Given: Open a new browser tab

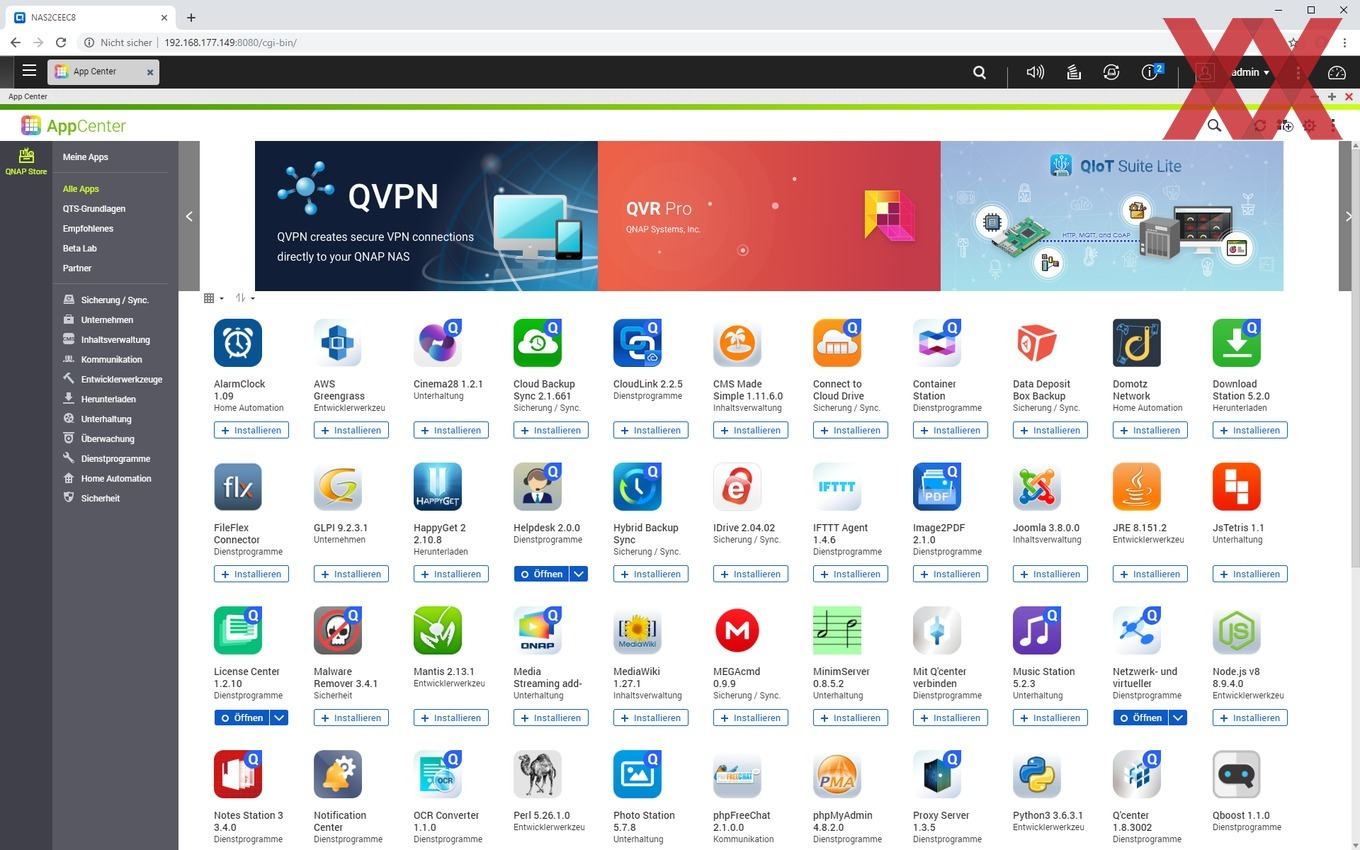Looking at the screenshot, I should [x=191, y=17].
